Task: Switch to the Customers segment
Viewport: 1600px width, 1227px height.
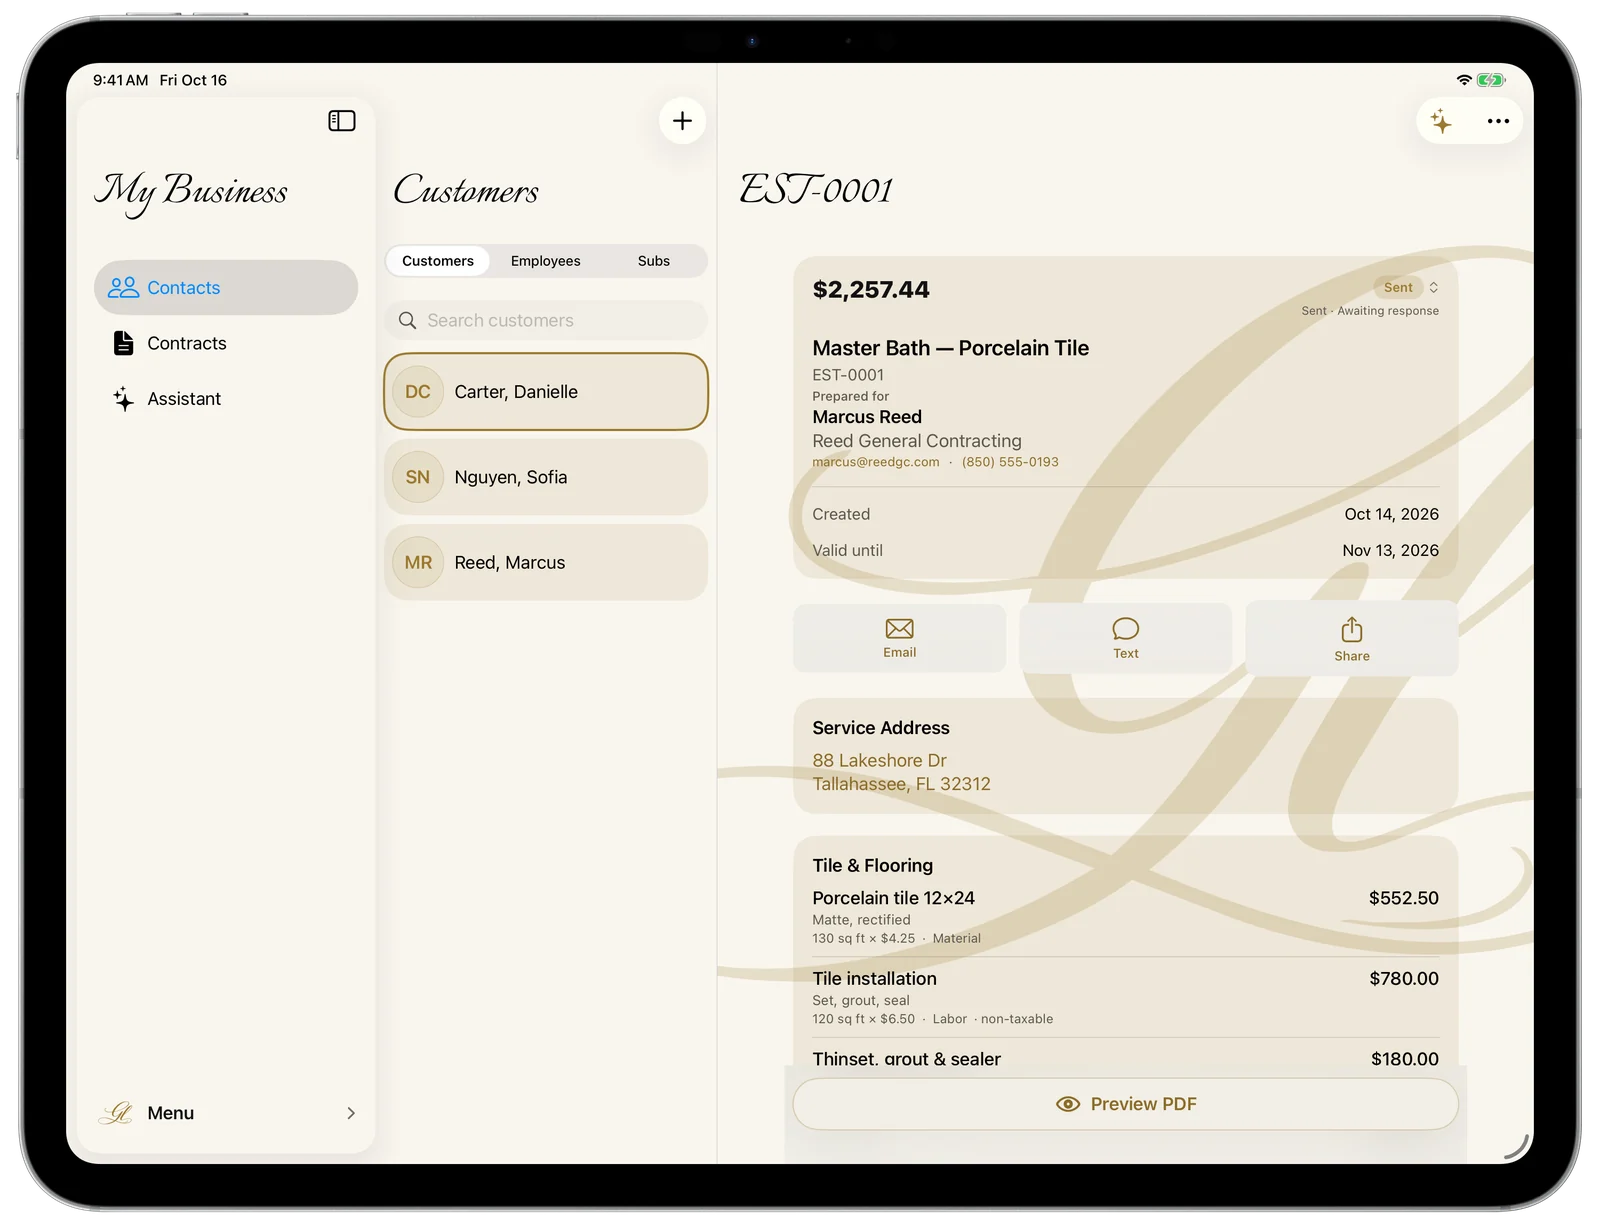Action: pos(438,261)
